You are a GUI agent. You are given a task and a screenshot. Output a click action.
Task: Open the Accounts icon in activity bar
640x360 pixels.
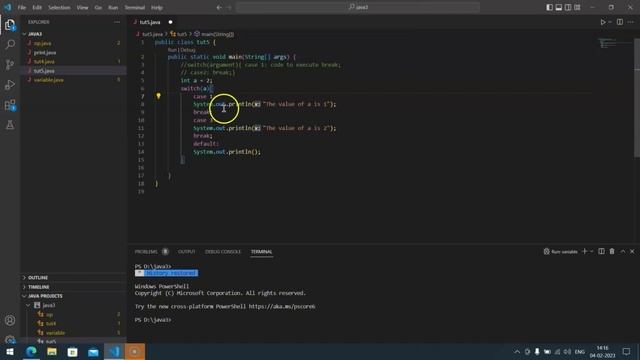pos(10,320)
